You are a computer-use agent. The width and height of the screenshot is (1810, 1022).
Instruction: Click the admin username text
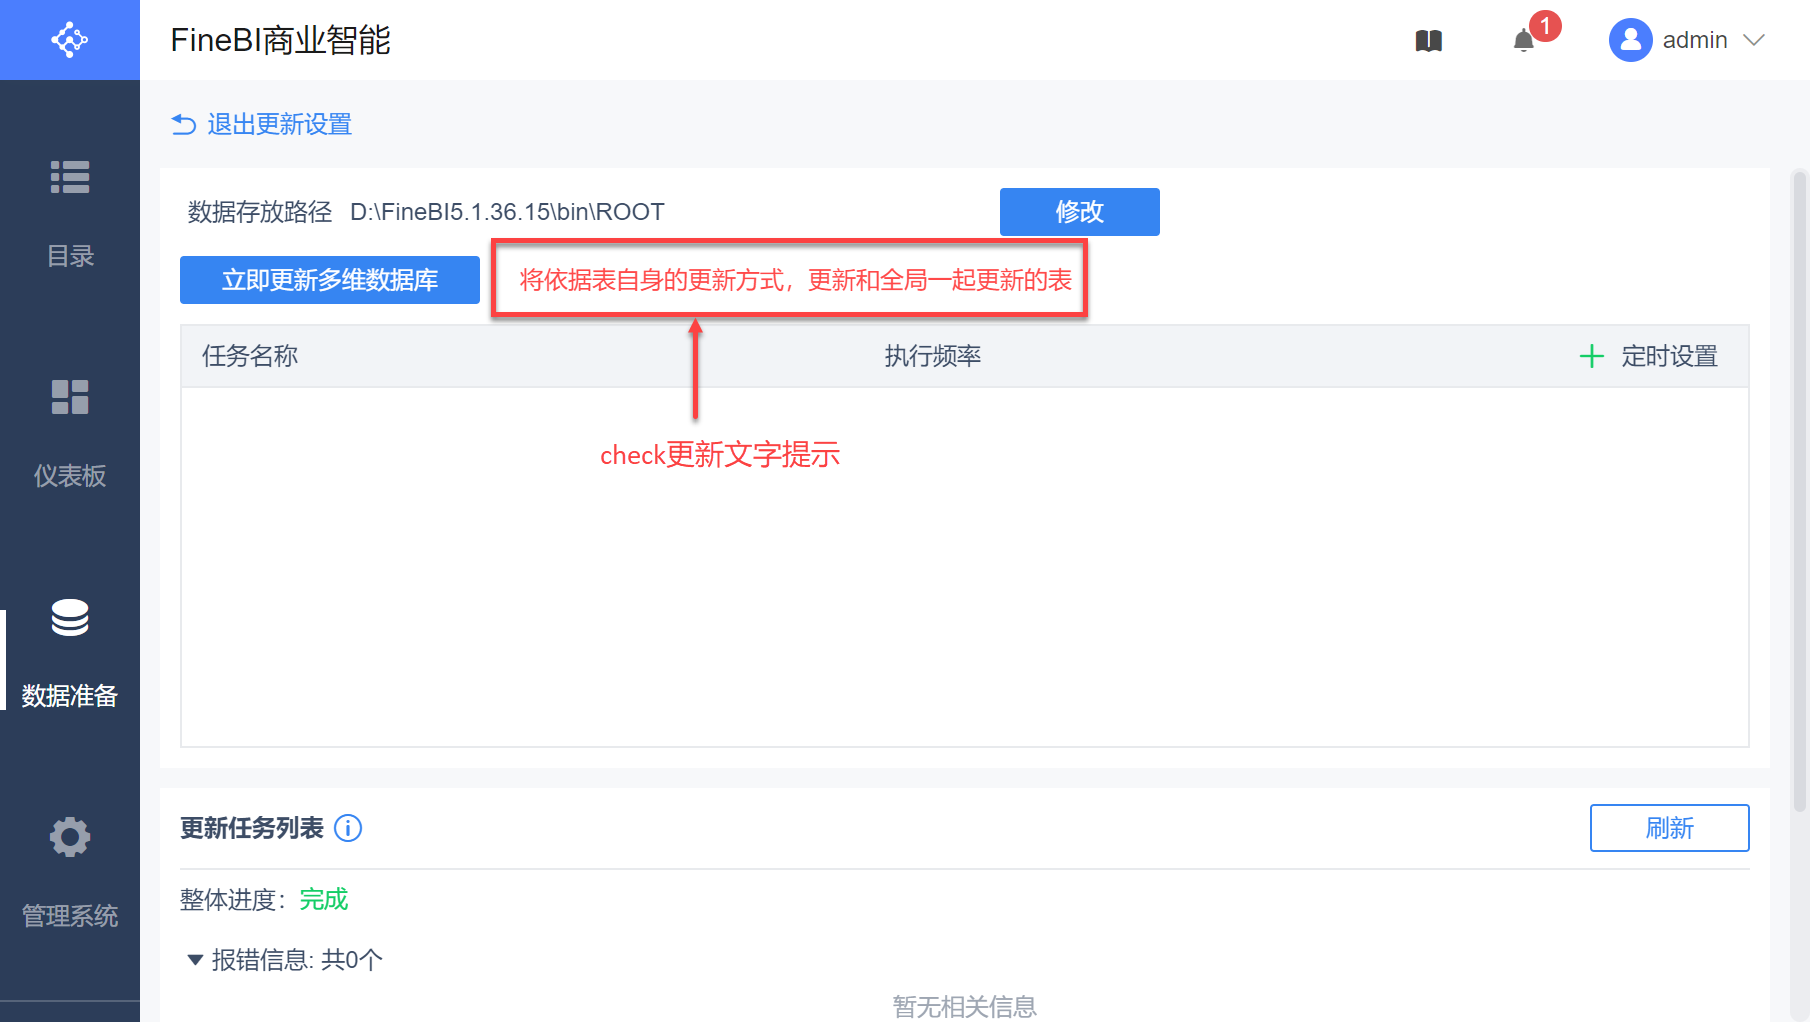[x=1695, y=40]
